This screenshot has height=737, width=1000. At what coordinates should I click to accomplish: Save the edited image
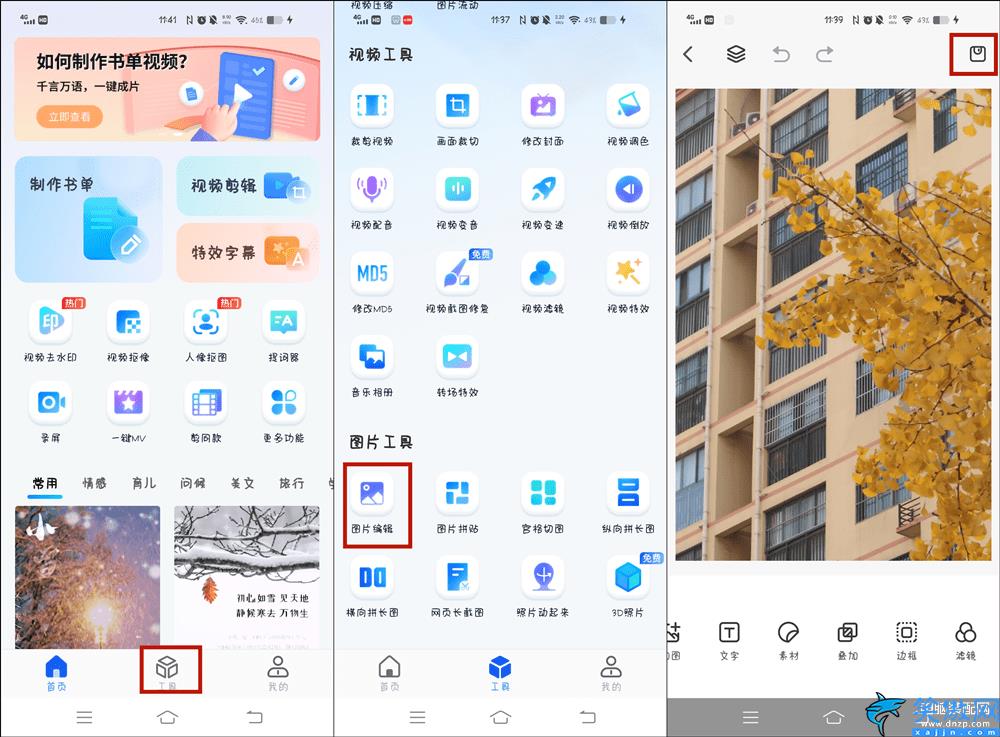tap(977, 54)
